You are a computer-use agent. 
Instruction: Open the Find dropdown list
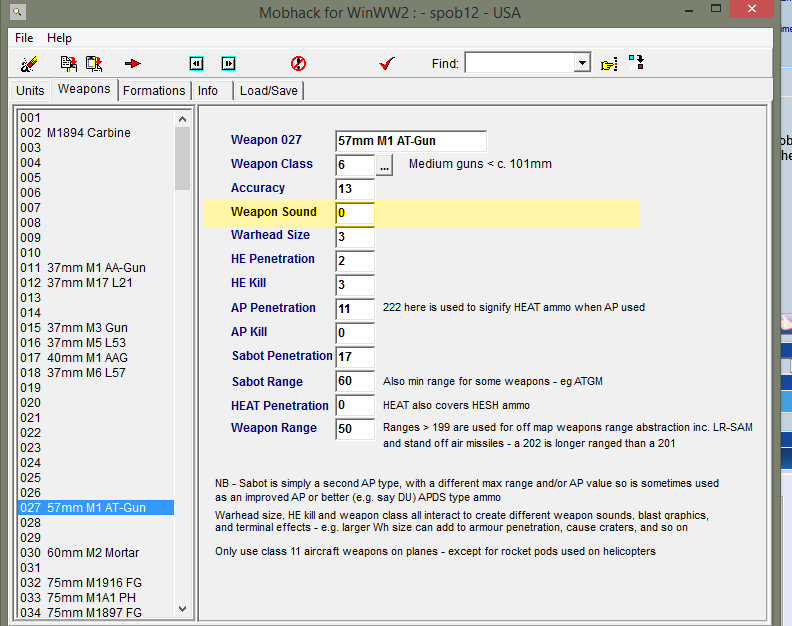(x=582, y=63)
